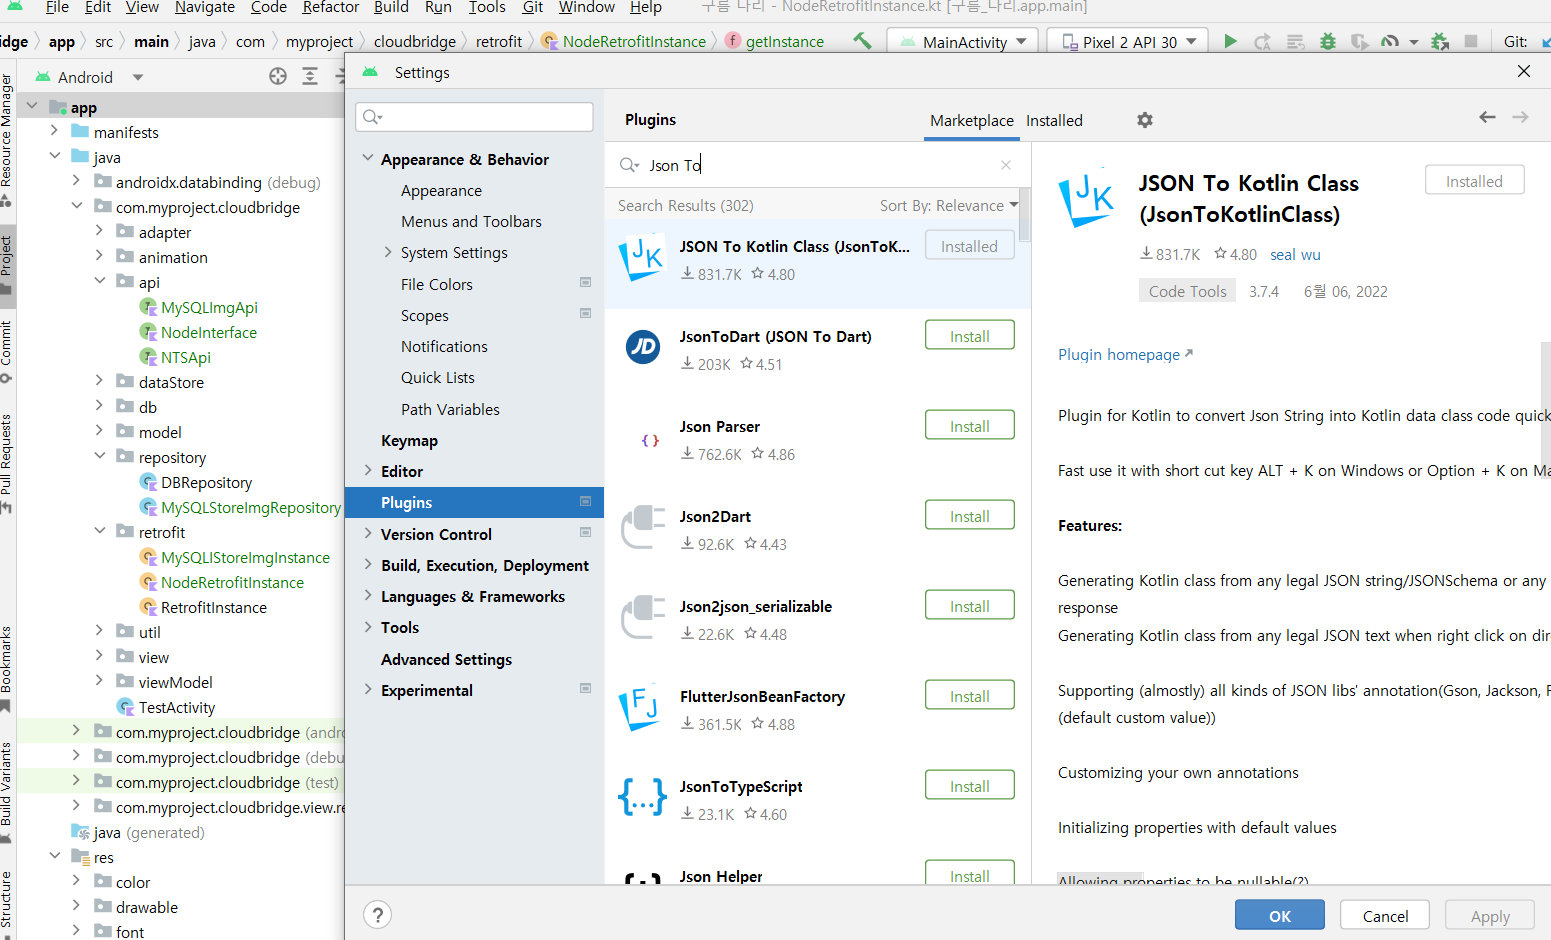Click the Stop square icon
The width and height of the screenshot is (1551, 940).
point(1471,41)
